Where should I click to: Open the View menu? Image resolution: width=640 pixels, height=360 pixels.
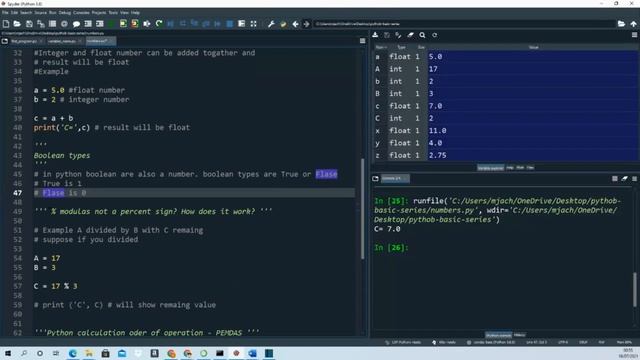124,13
